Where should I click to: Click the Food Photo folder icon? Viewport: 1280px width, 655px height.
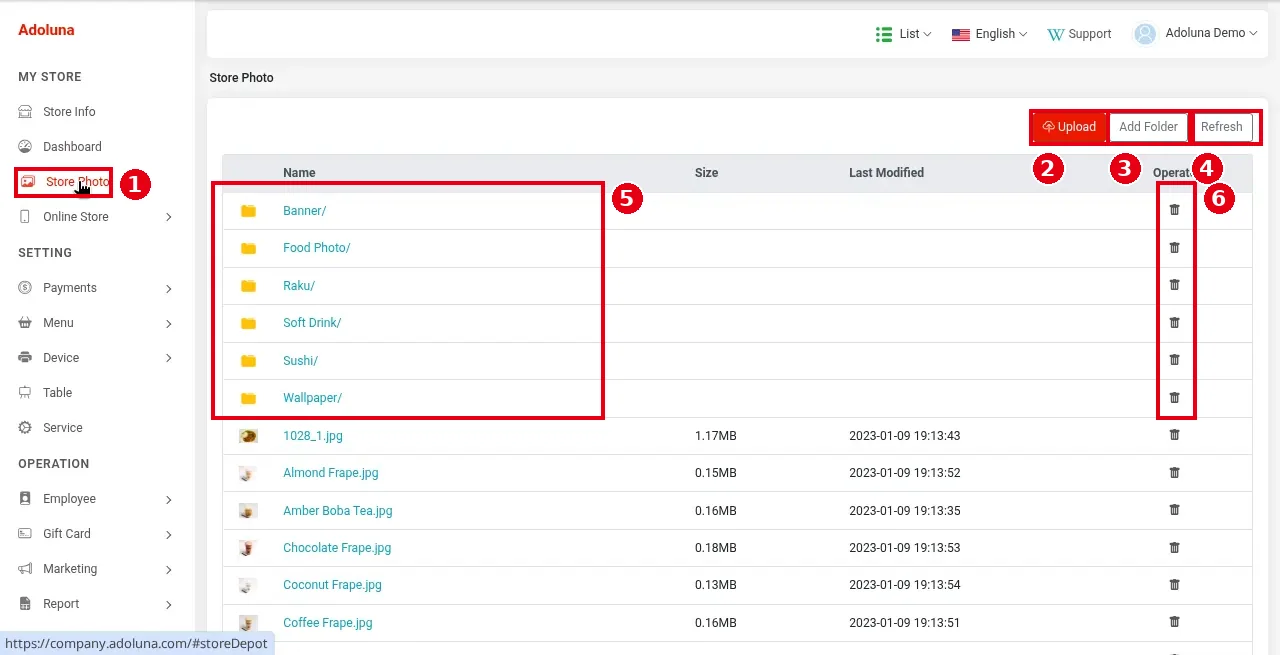tap(248, 248)
